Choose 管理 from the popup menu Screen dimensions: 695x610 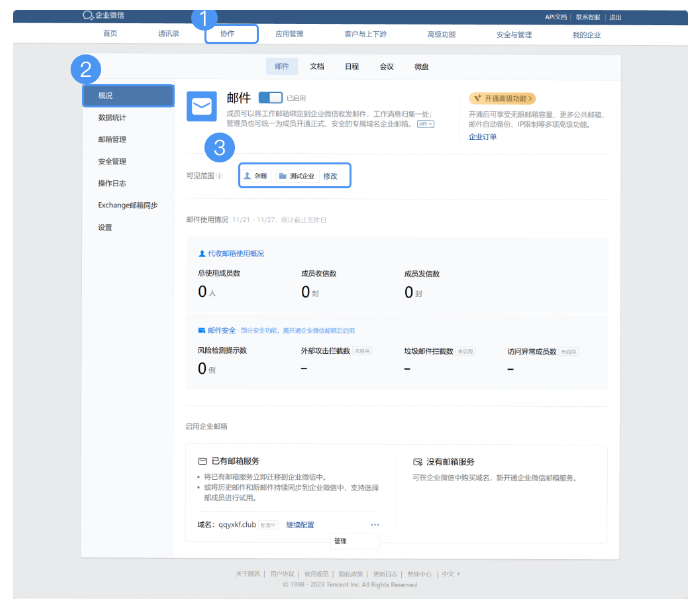tap(341, 541)
